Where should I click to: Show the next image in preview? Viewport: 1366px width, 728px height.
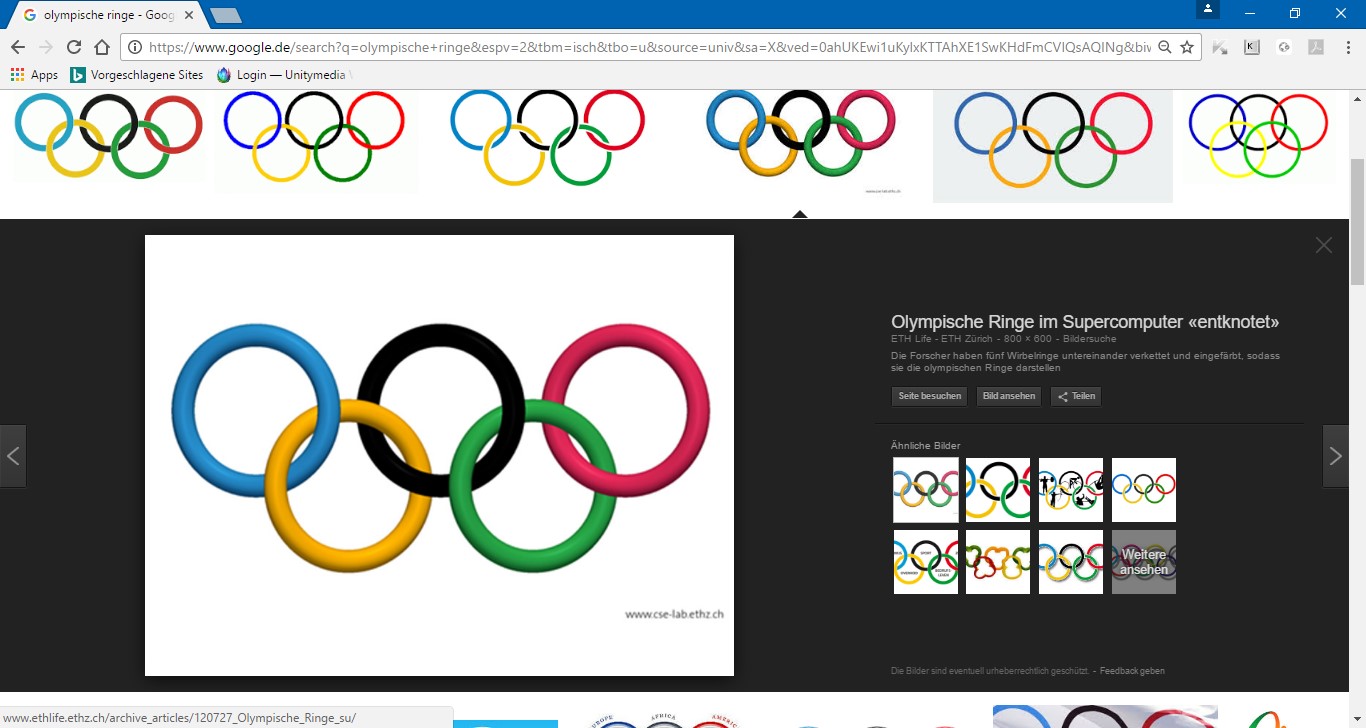(x=1336, y=456)
